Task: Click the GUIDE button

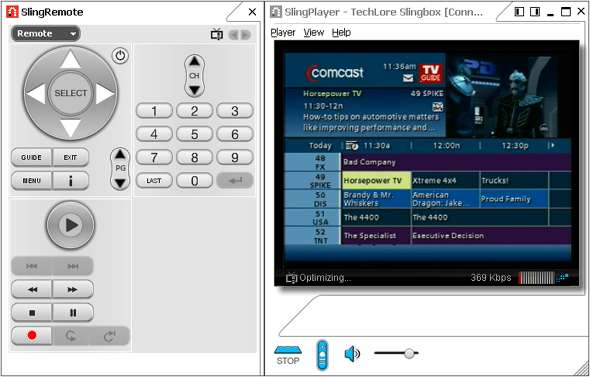Action: coord(32,157)
